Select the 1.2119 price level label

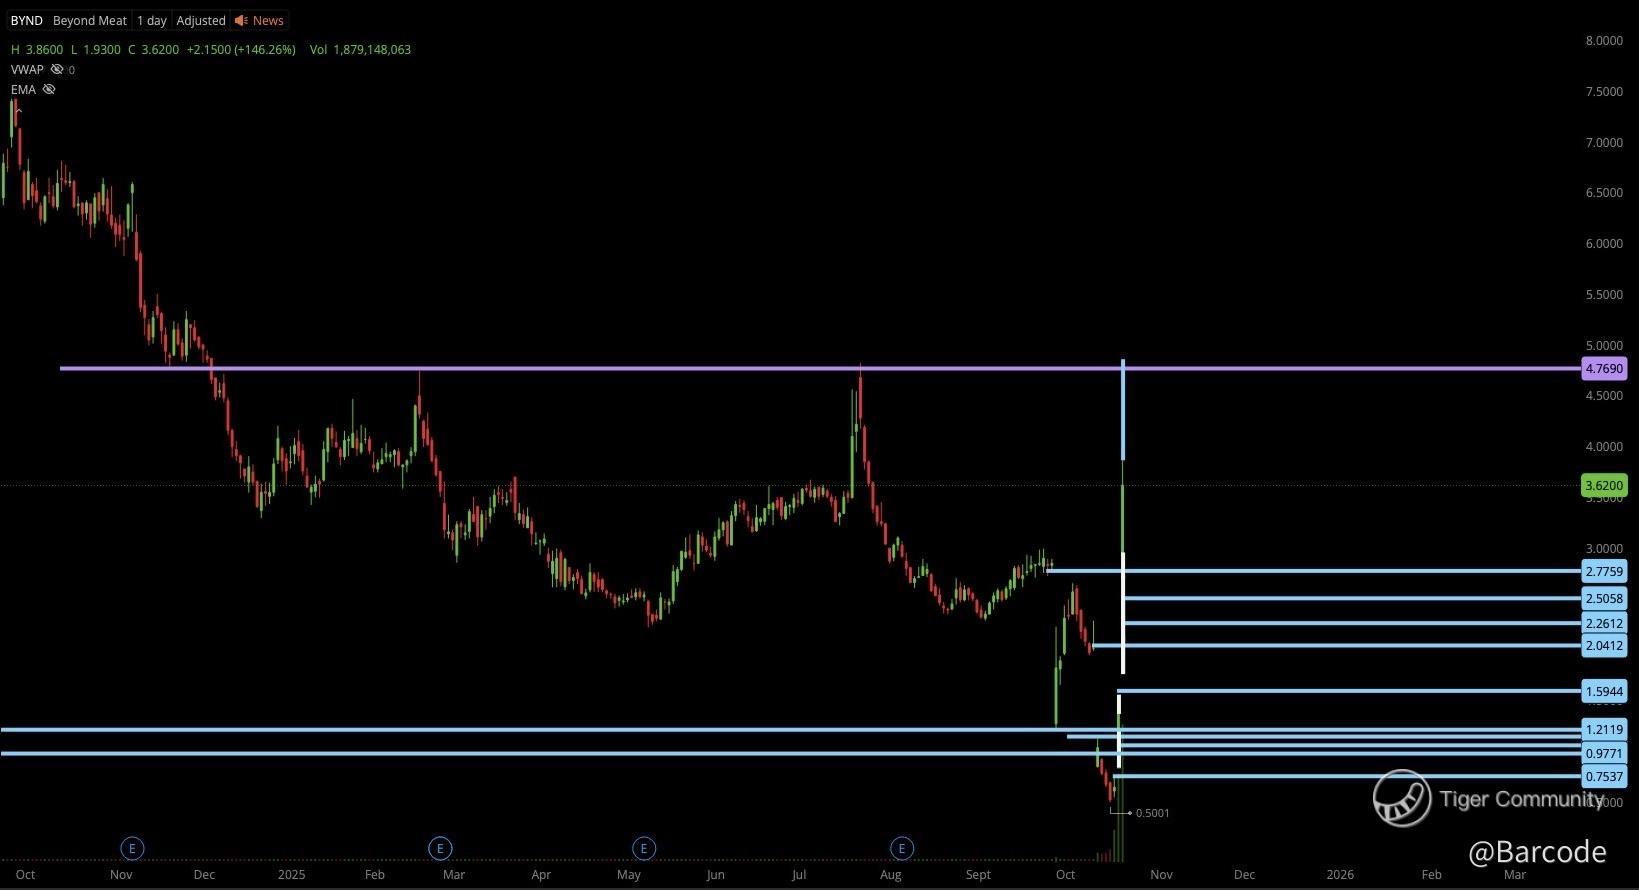tap(1604, 730)
